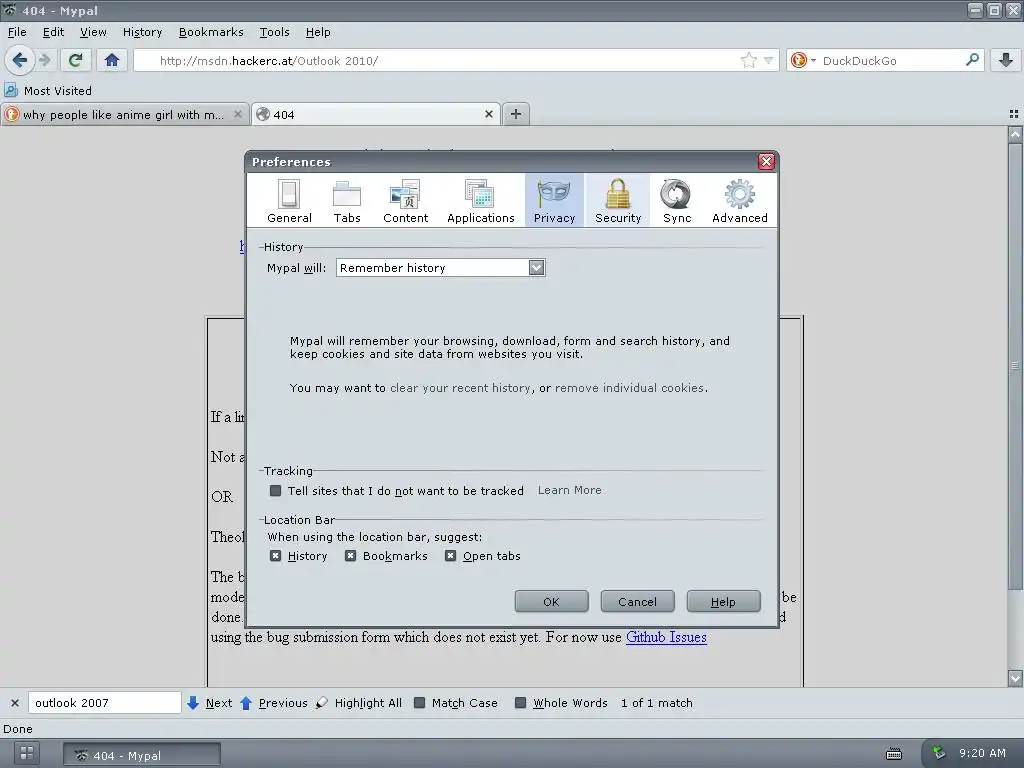Click Cancel in Preferences dialog

[x=637, y=601]
